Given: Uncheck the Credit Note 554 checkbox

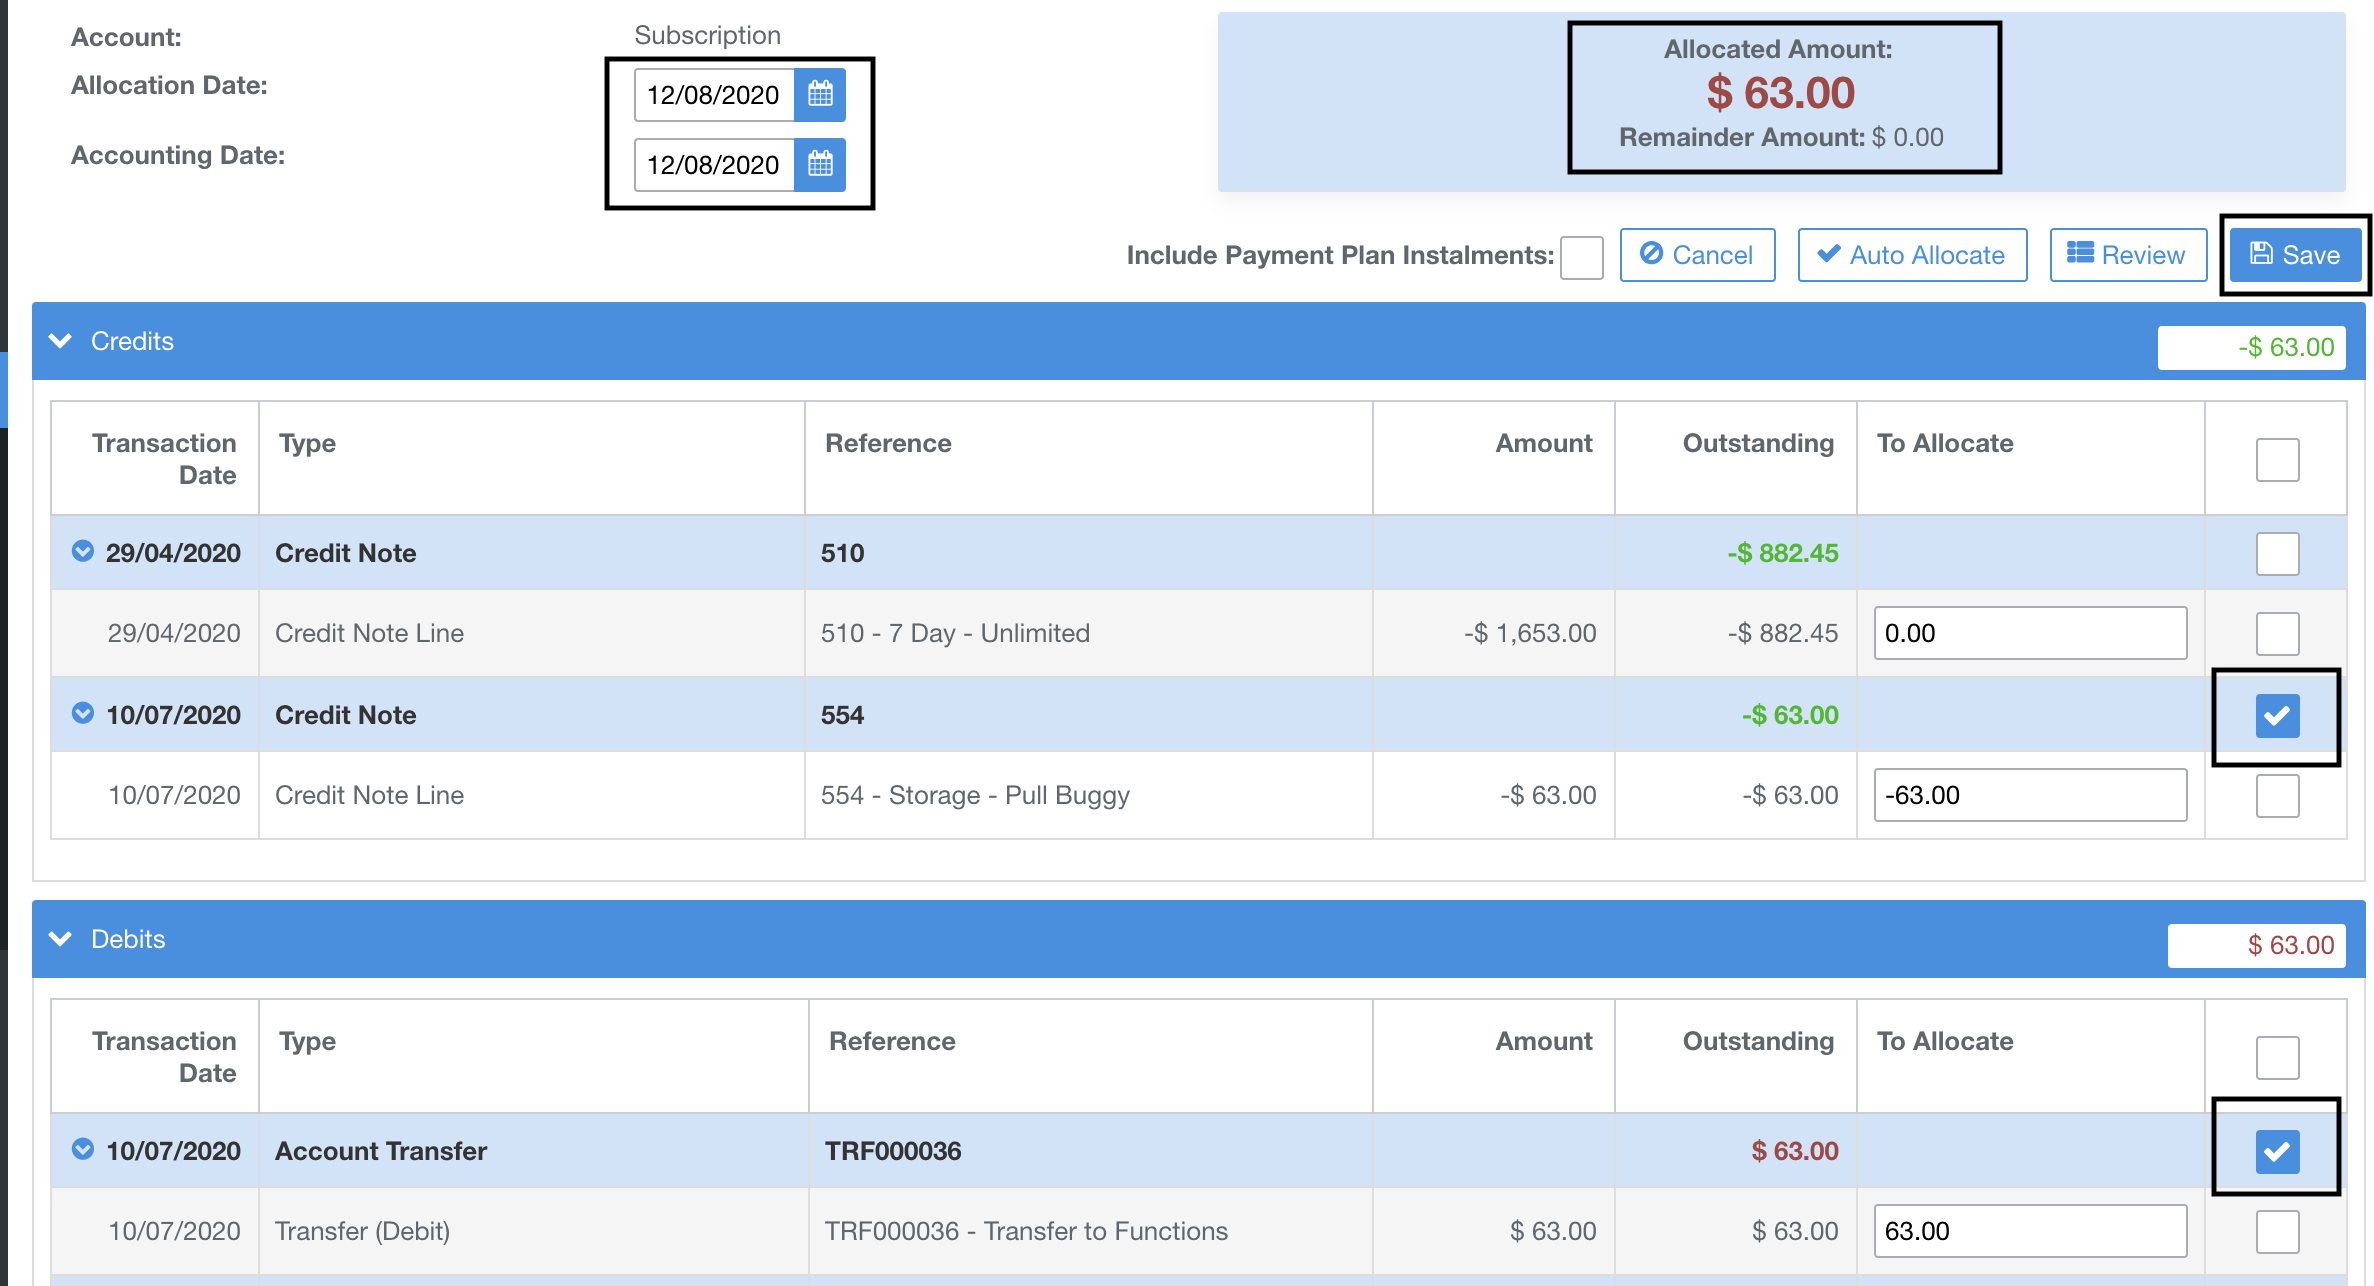Looking at the screenshot, I should [x=2276, y=716].
